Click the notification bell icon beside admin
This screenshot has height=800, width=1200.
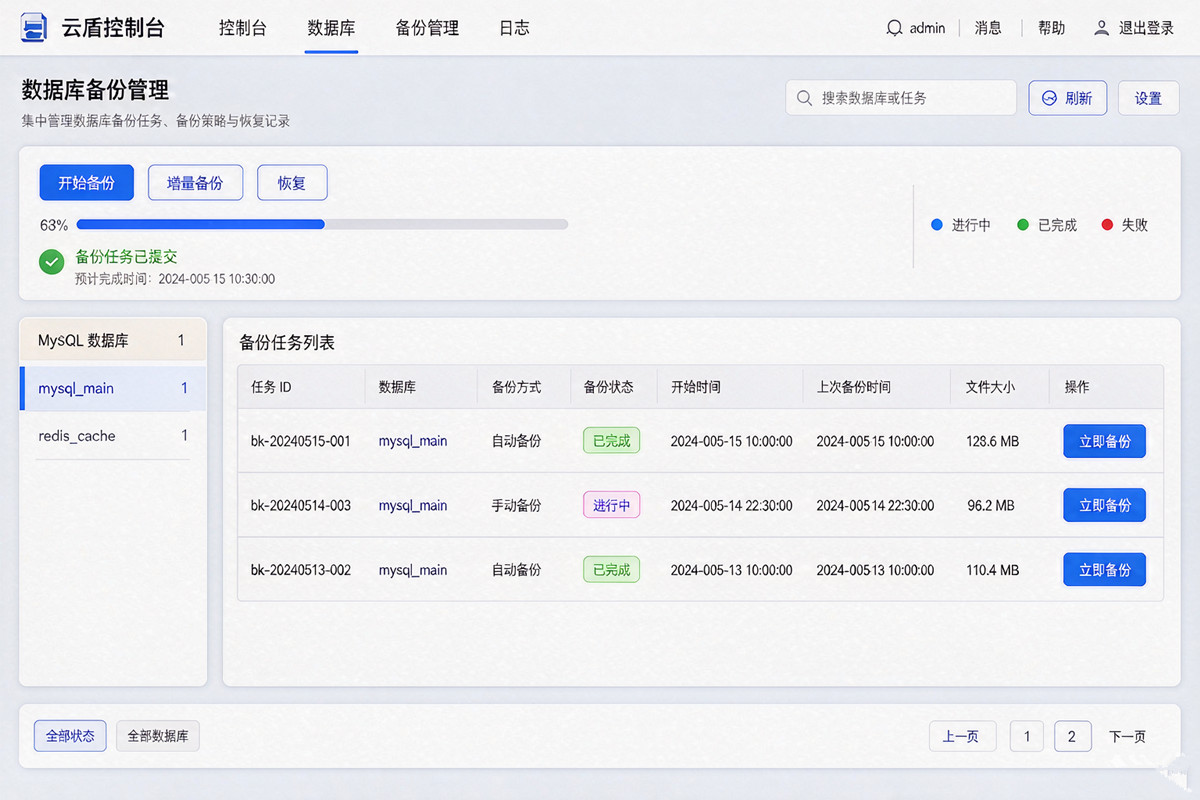[894, 28]
